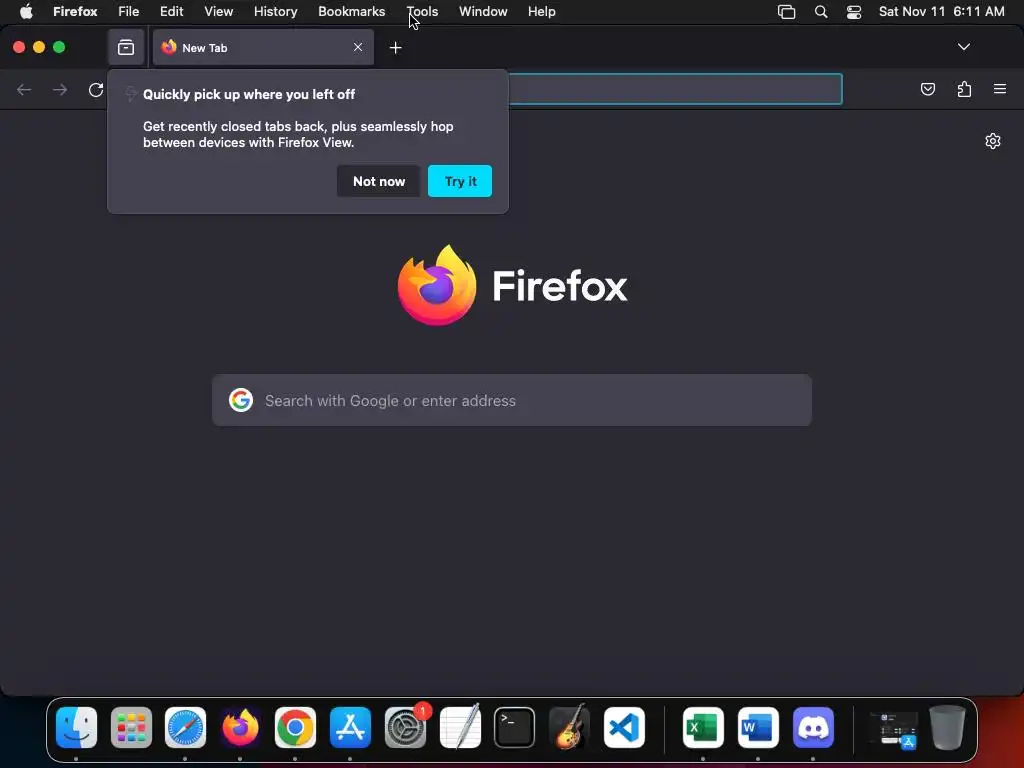Click the Stage Manager menu bar icon
The image size is (1024, 768).
click(786, 12)
